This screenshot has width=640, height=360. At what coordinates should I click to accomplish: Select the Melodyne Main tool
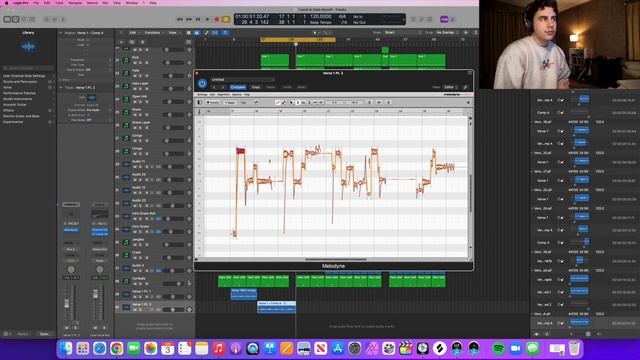click(291, 102)
